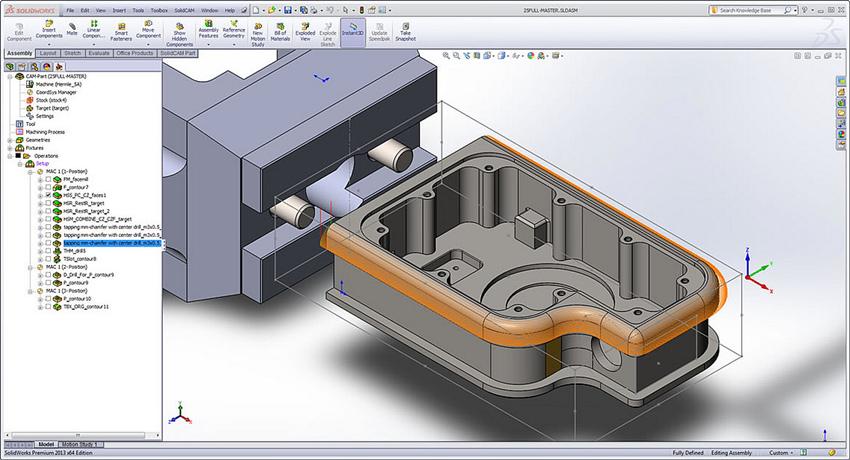
Task: Open the Tools menu
Action: 138,10
